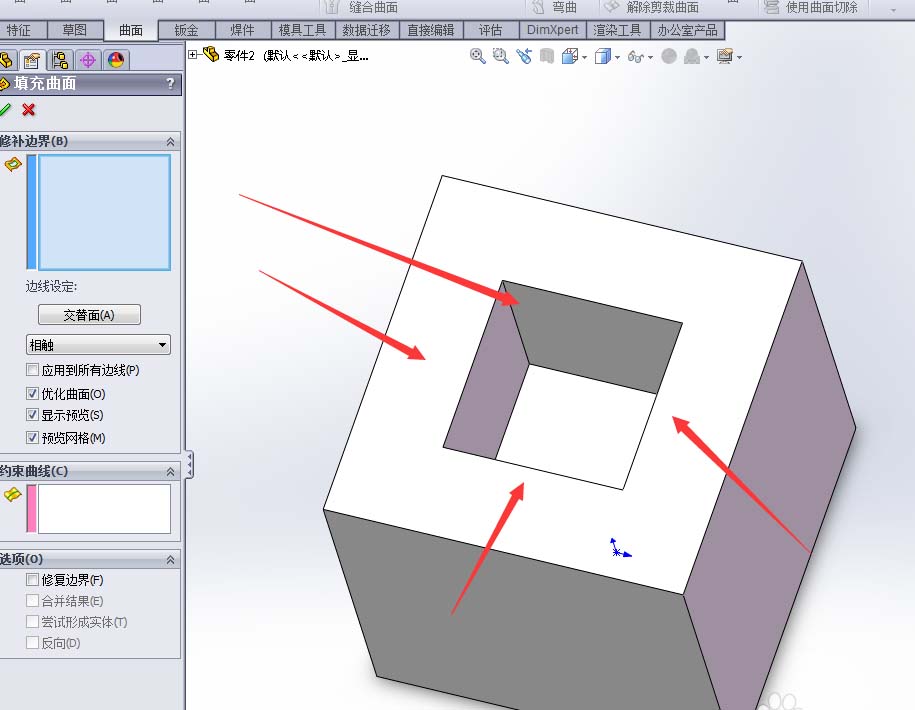Collapse the 修补边界 section
Viewport: 915px width, 710px height.
click(170, 141)
